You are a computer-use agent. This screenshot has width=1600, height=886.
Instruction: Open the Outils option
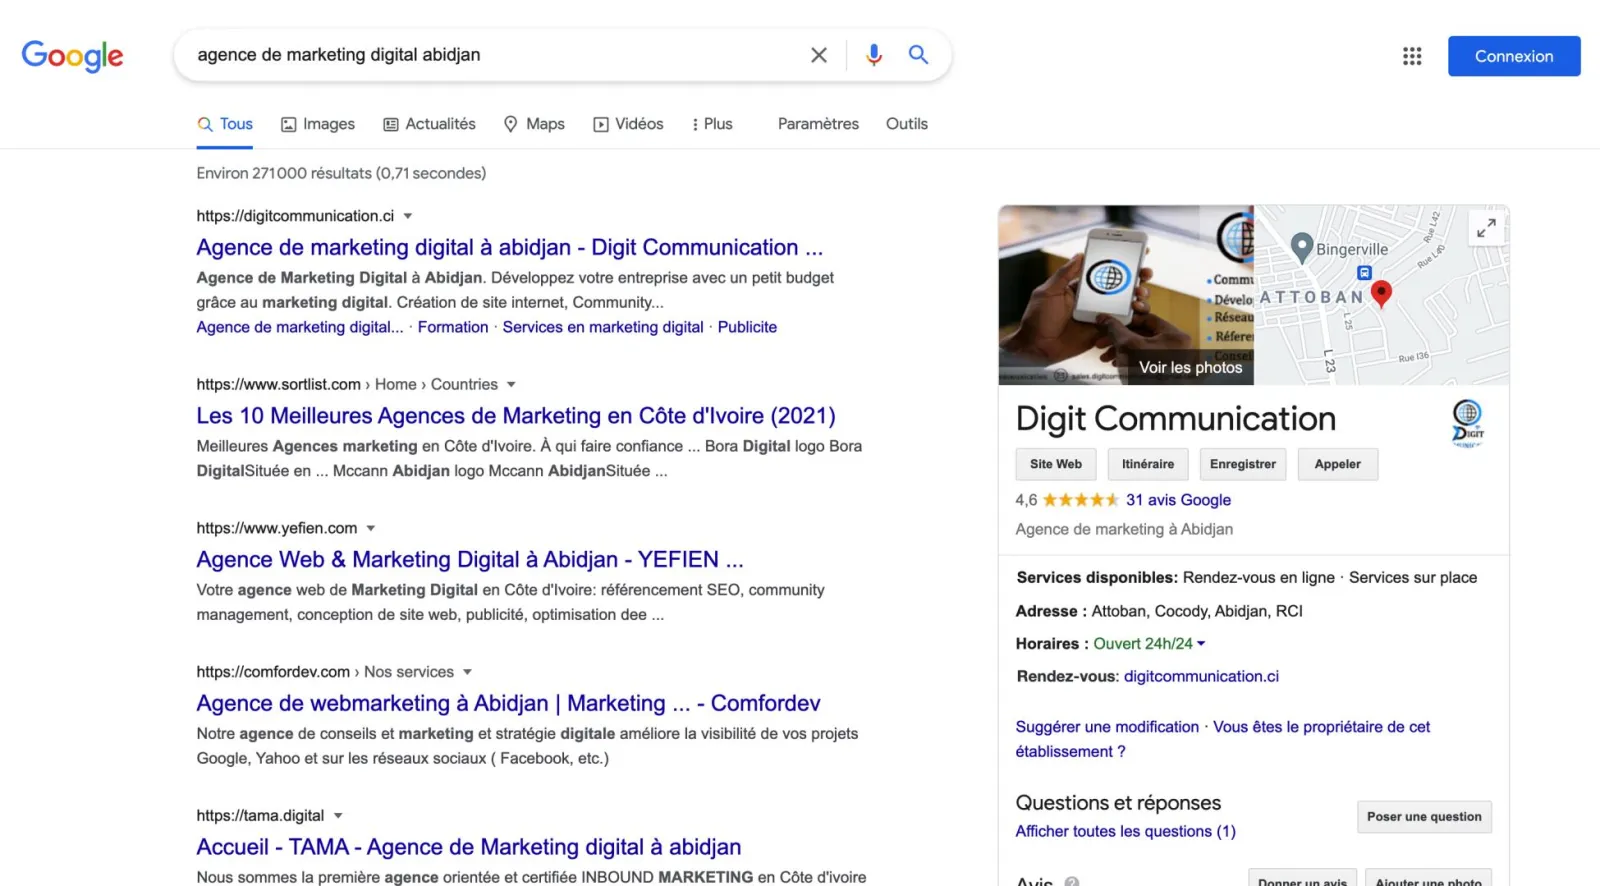(907, 124)
